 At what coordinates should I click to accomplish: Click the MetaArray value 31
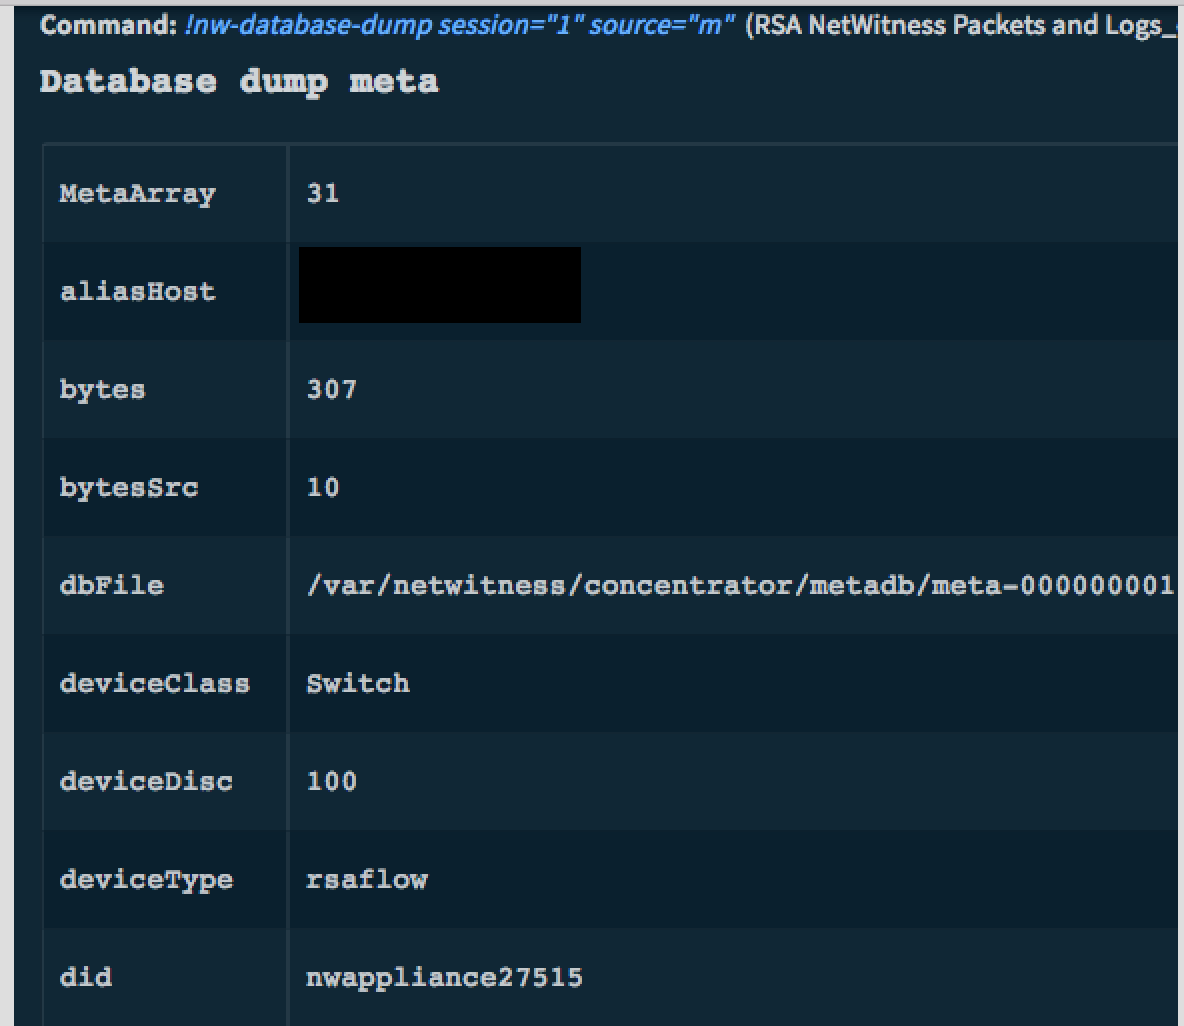(x=323, y=193)
